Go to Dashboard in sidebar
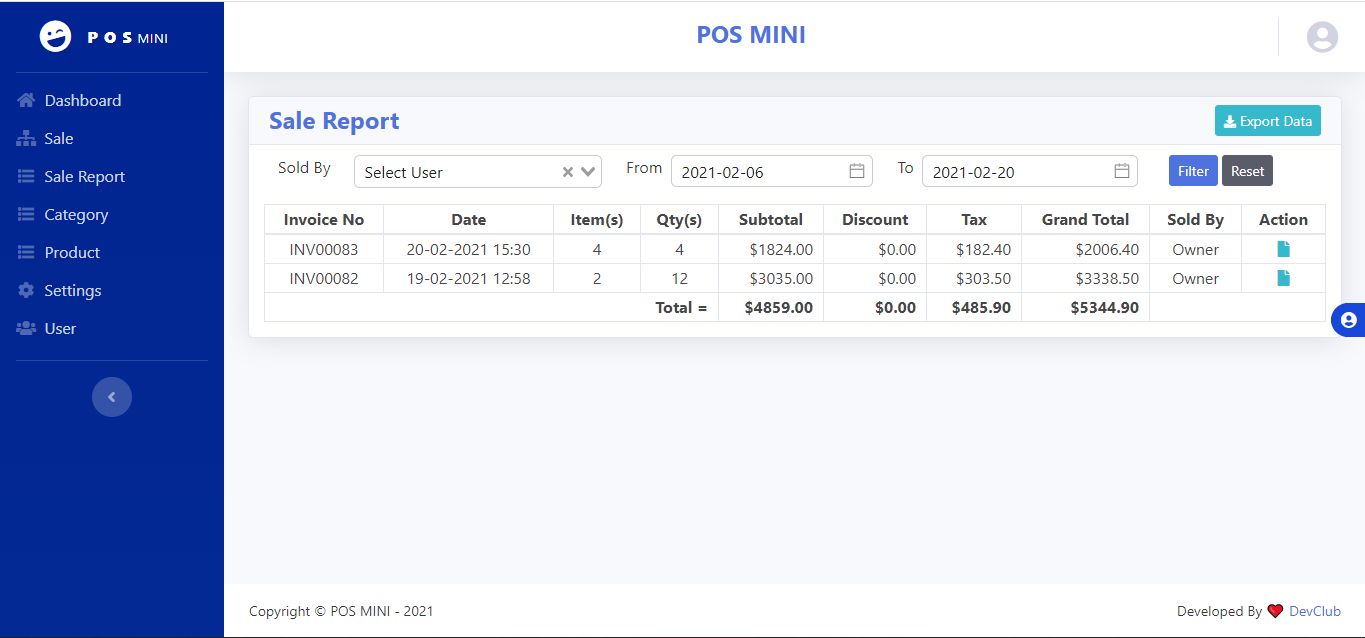This screenshot has width=1365, height=638. tap(82, 100)
